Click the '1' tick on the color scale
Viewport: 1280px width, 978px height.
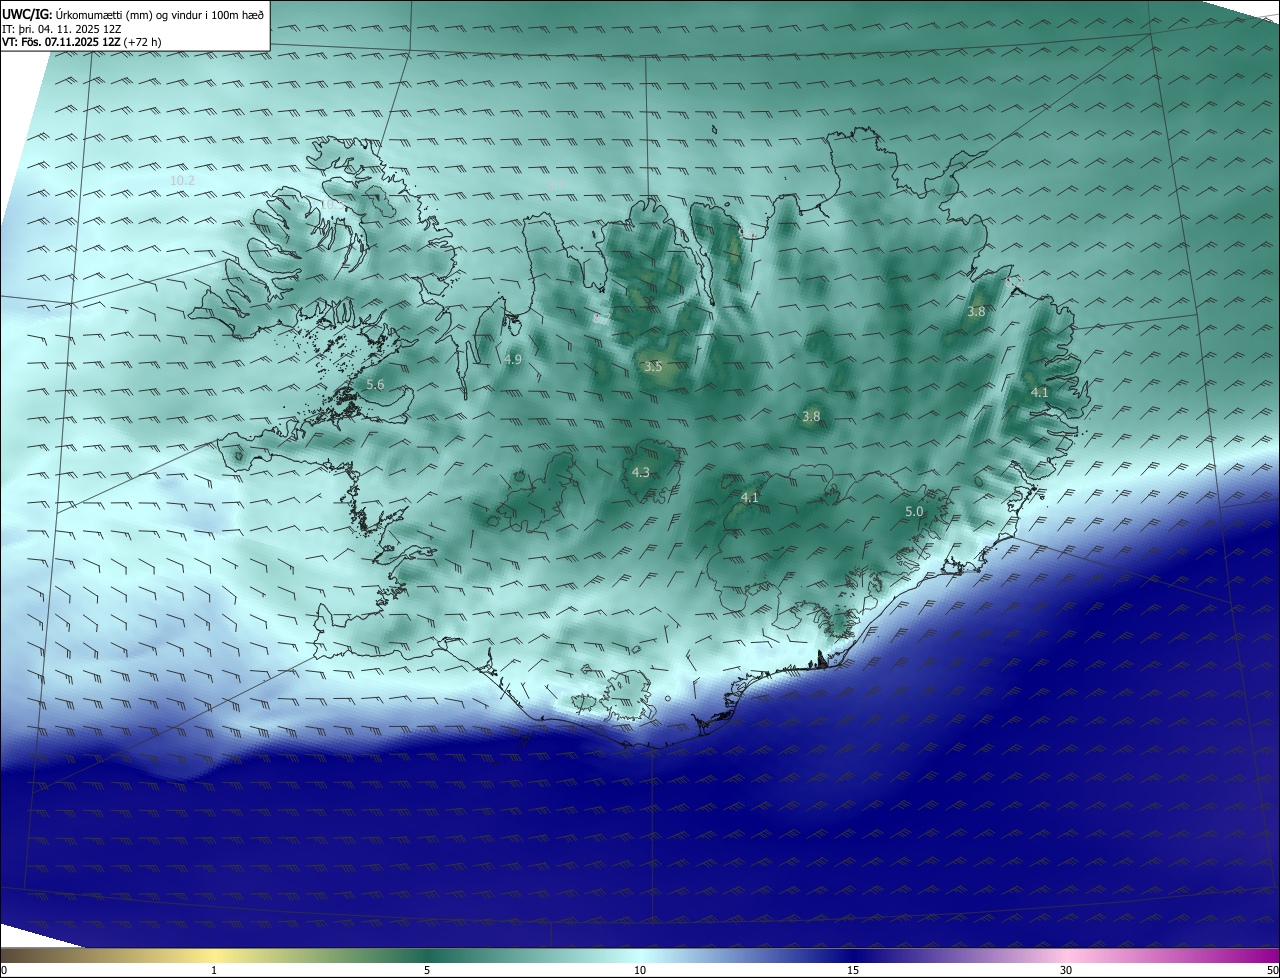[214, 970]
